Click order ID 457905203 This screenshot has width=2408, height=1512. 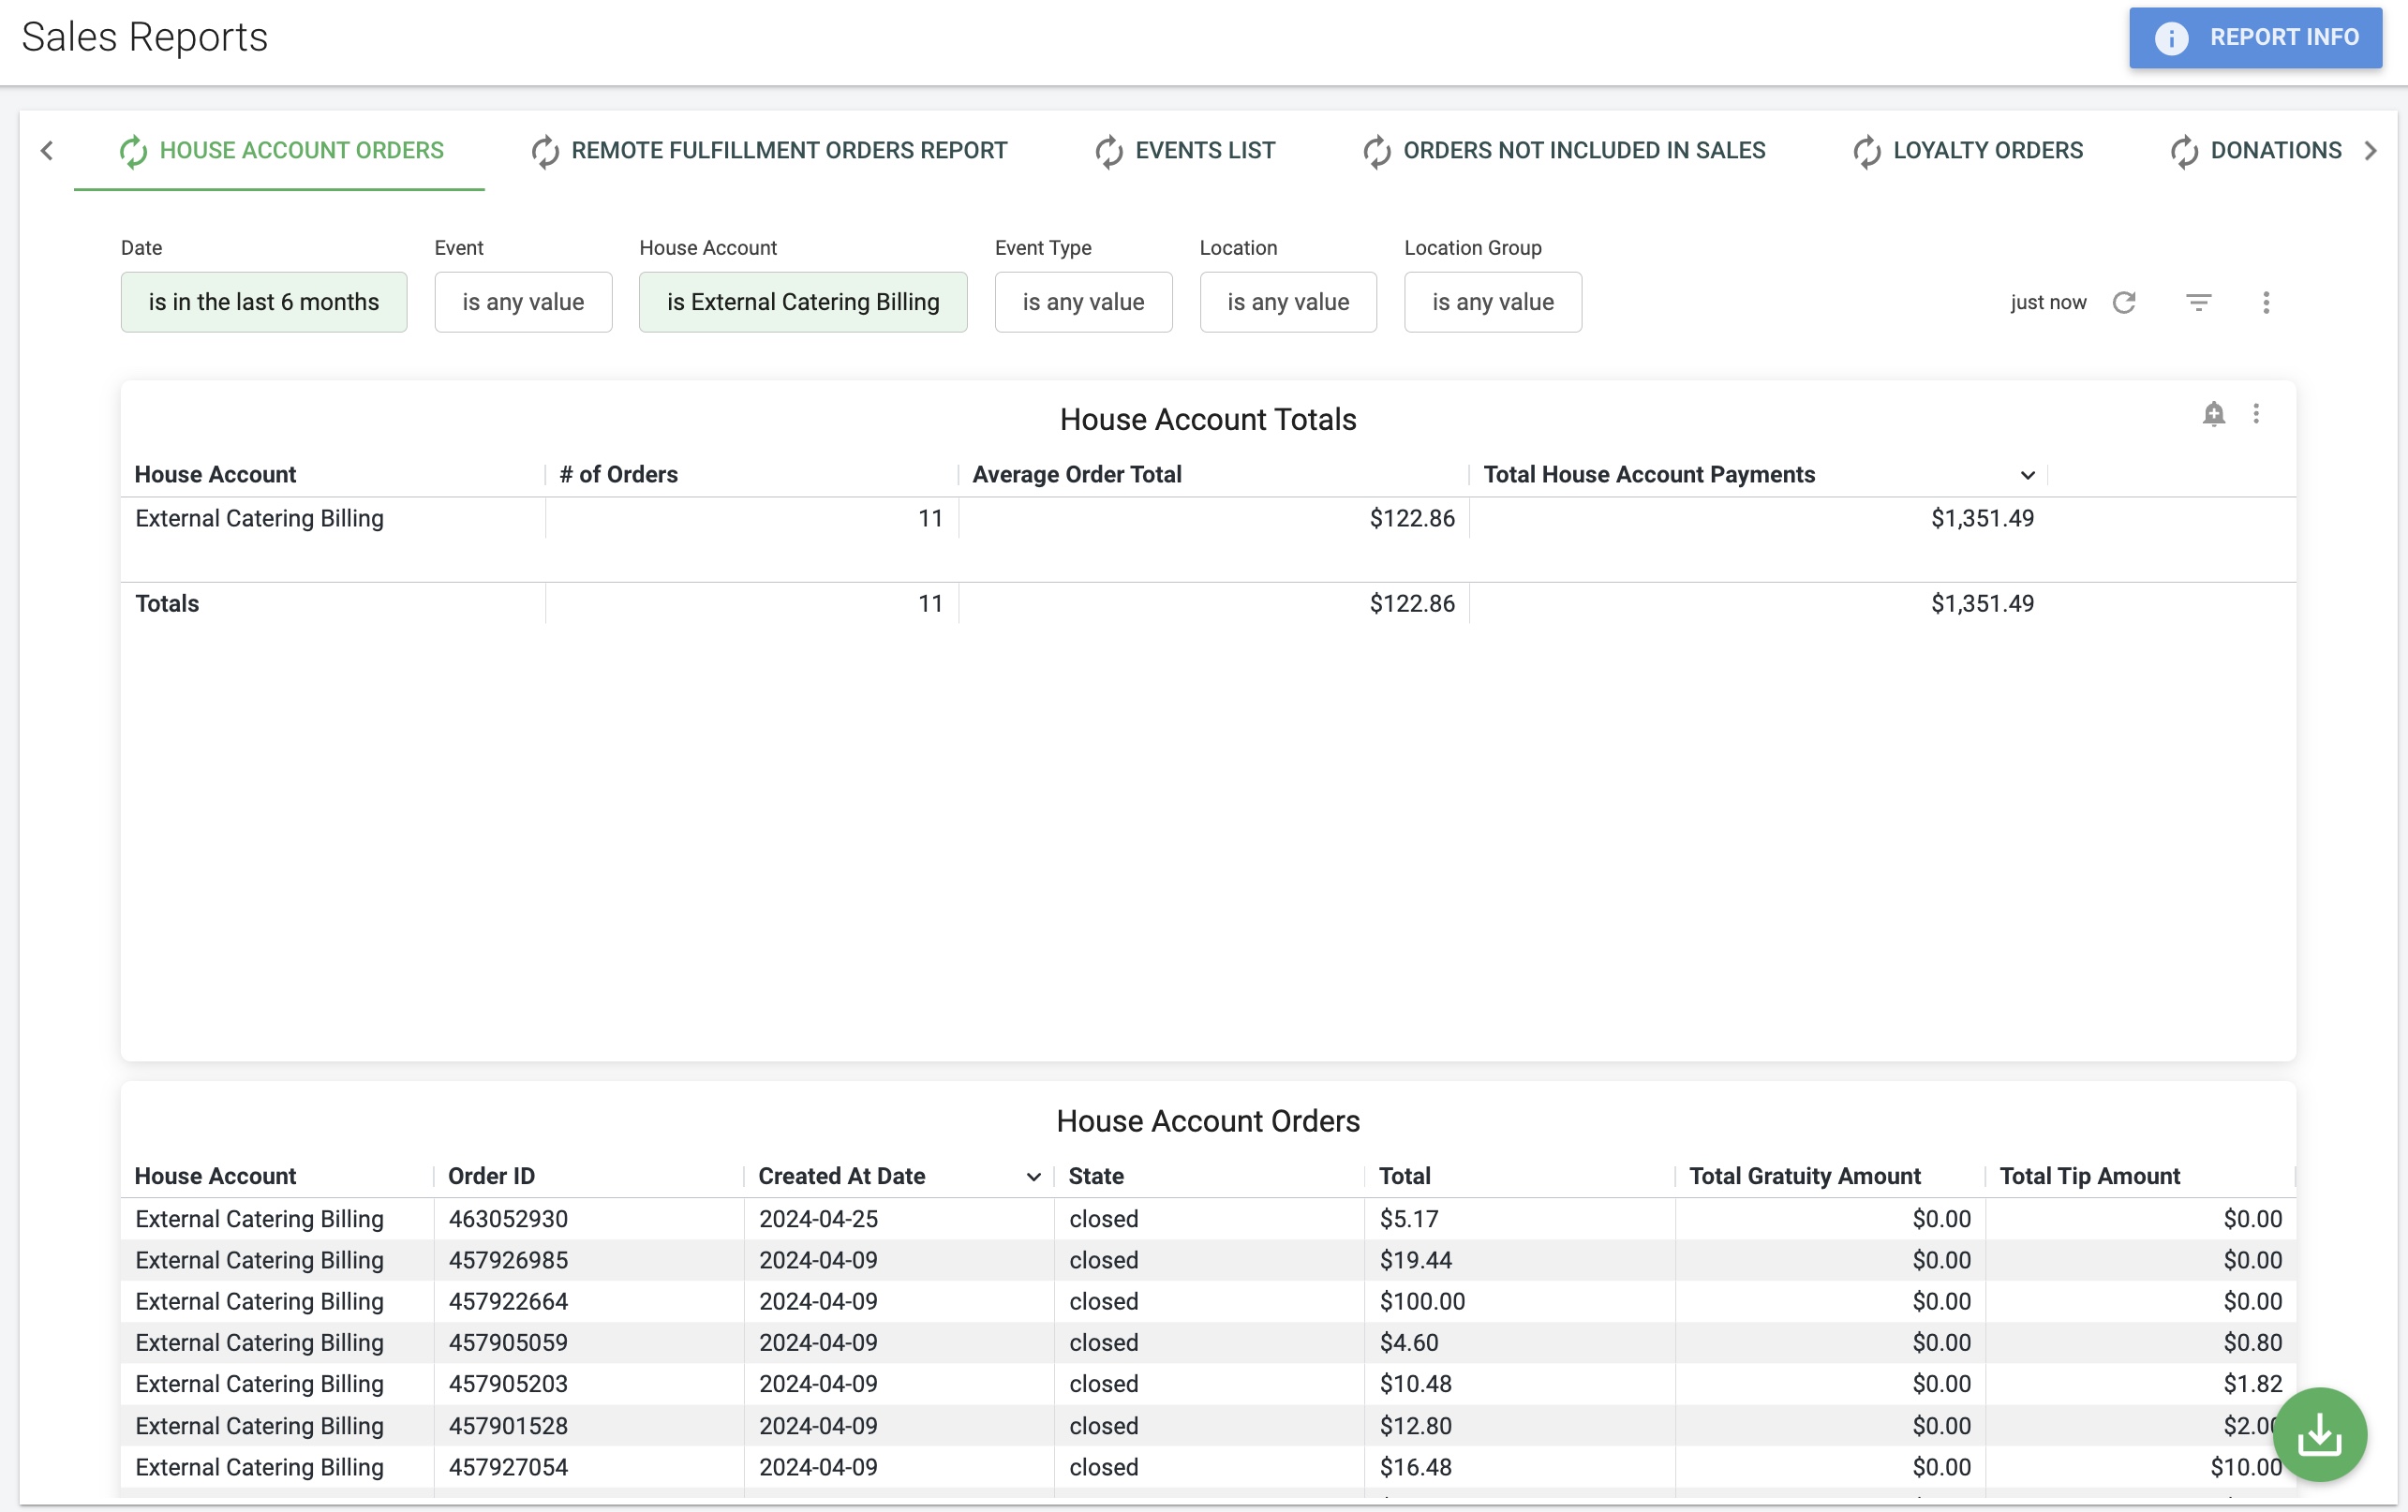click(508, 1385)
